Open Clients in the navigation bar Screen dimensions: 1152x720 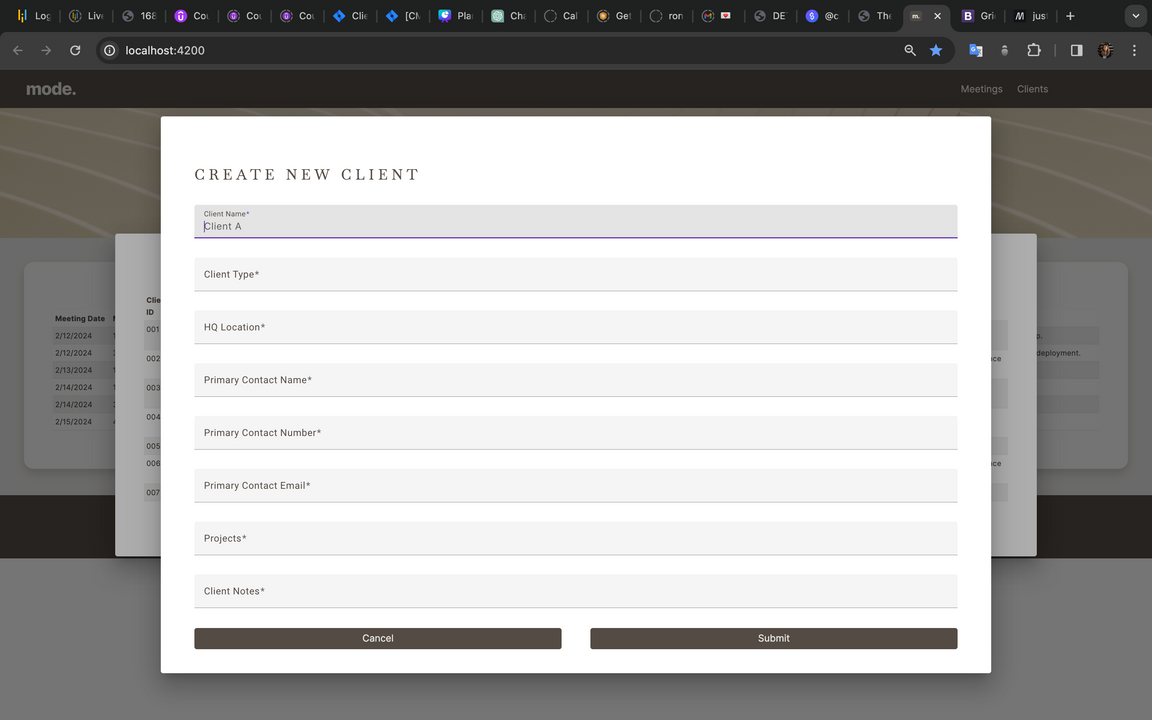pyautogui.click(x=1032, y=89)
